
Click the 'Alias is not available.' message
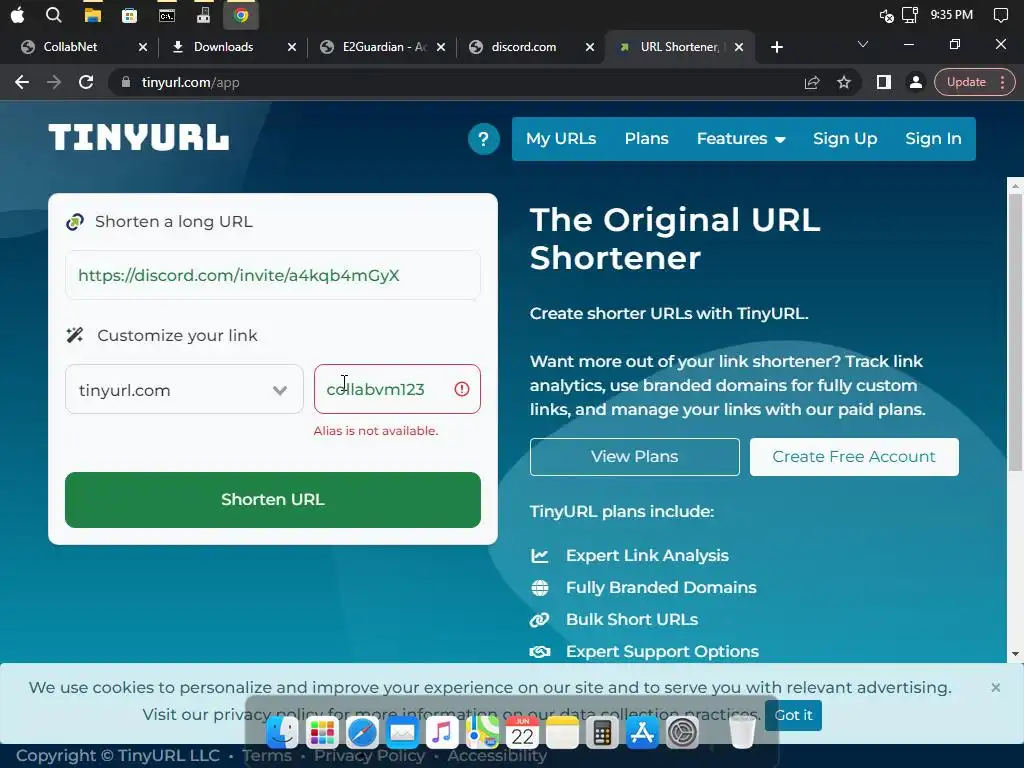[x=376, y=430]
